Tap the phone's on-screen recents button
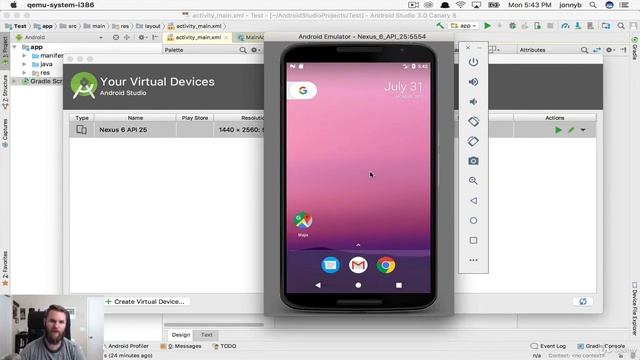640x360 pixels. coord(399,285)
